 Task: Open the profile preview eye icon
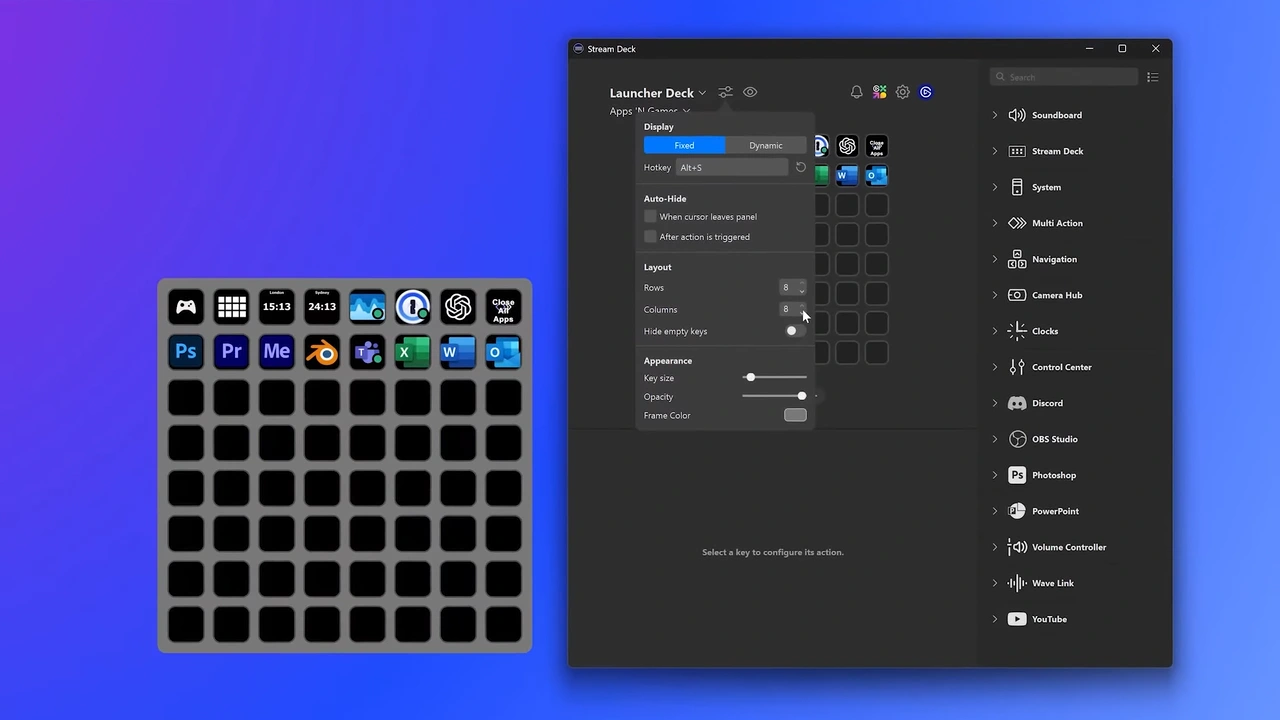(750, 92)
